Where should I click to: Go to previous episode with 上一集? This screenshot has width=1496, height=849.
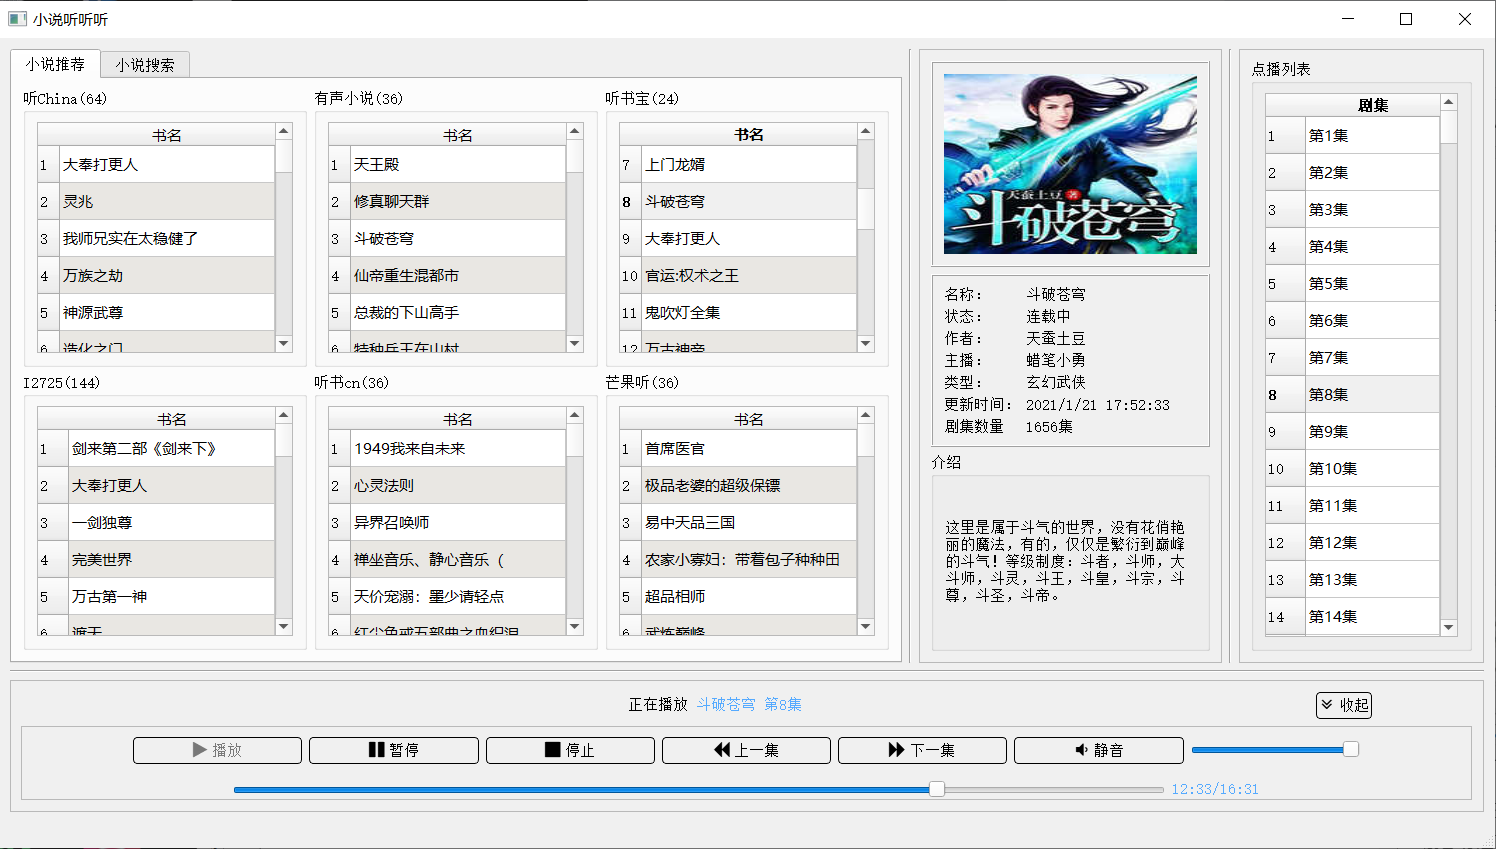(x=746, y=750)
